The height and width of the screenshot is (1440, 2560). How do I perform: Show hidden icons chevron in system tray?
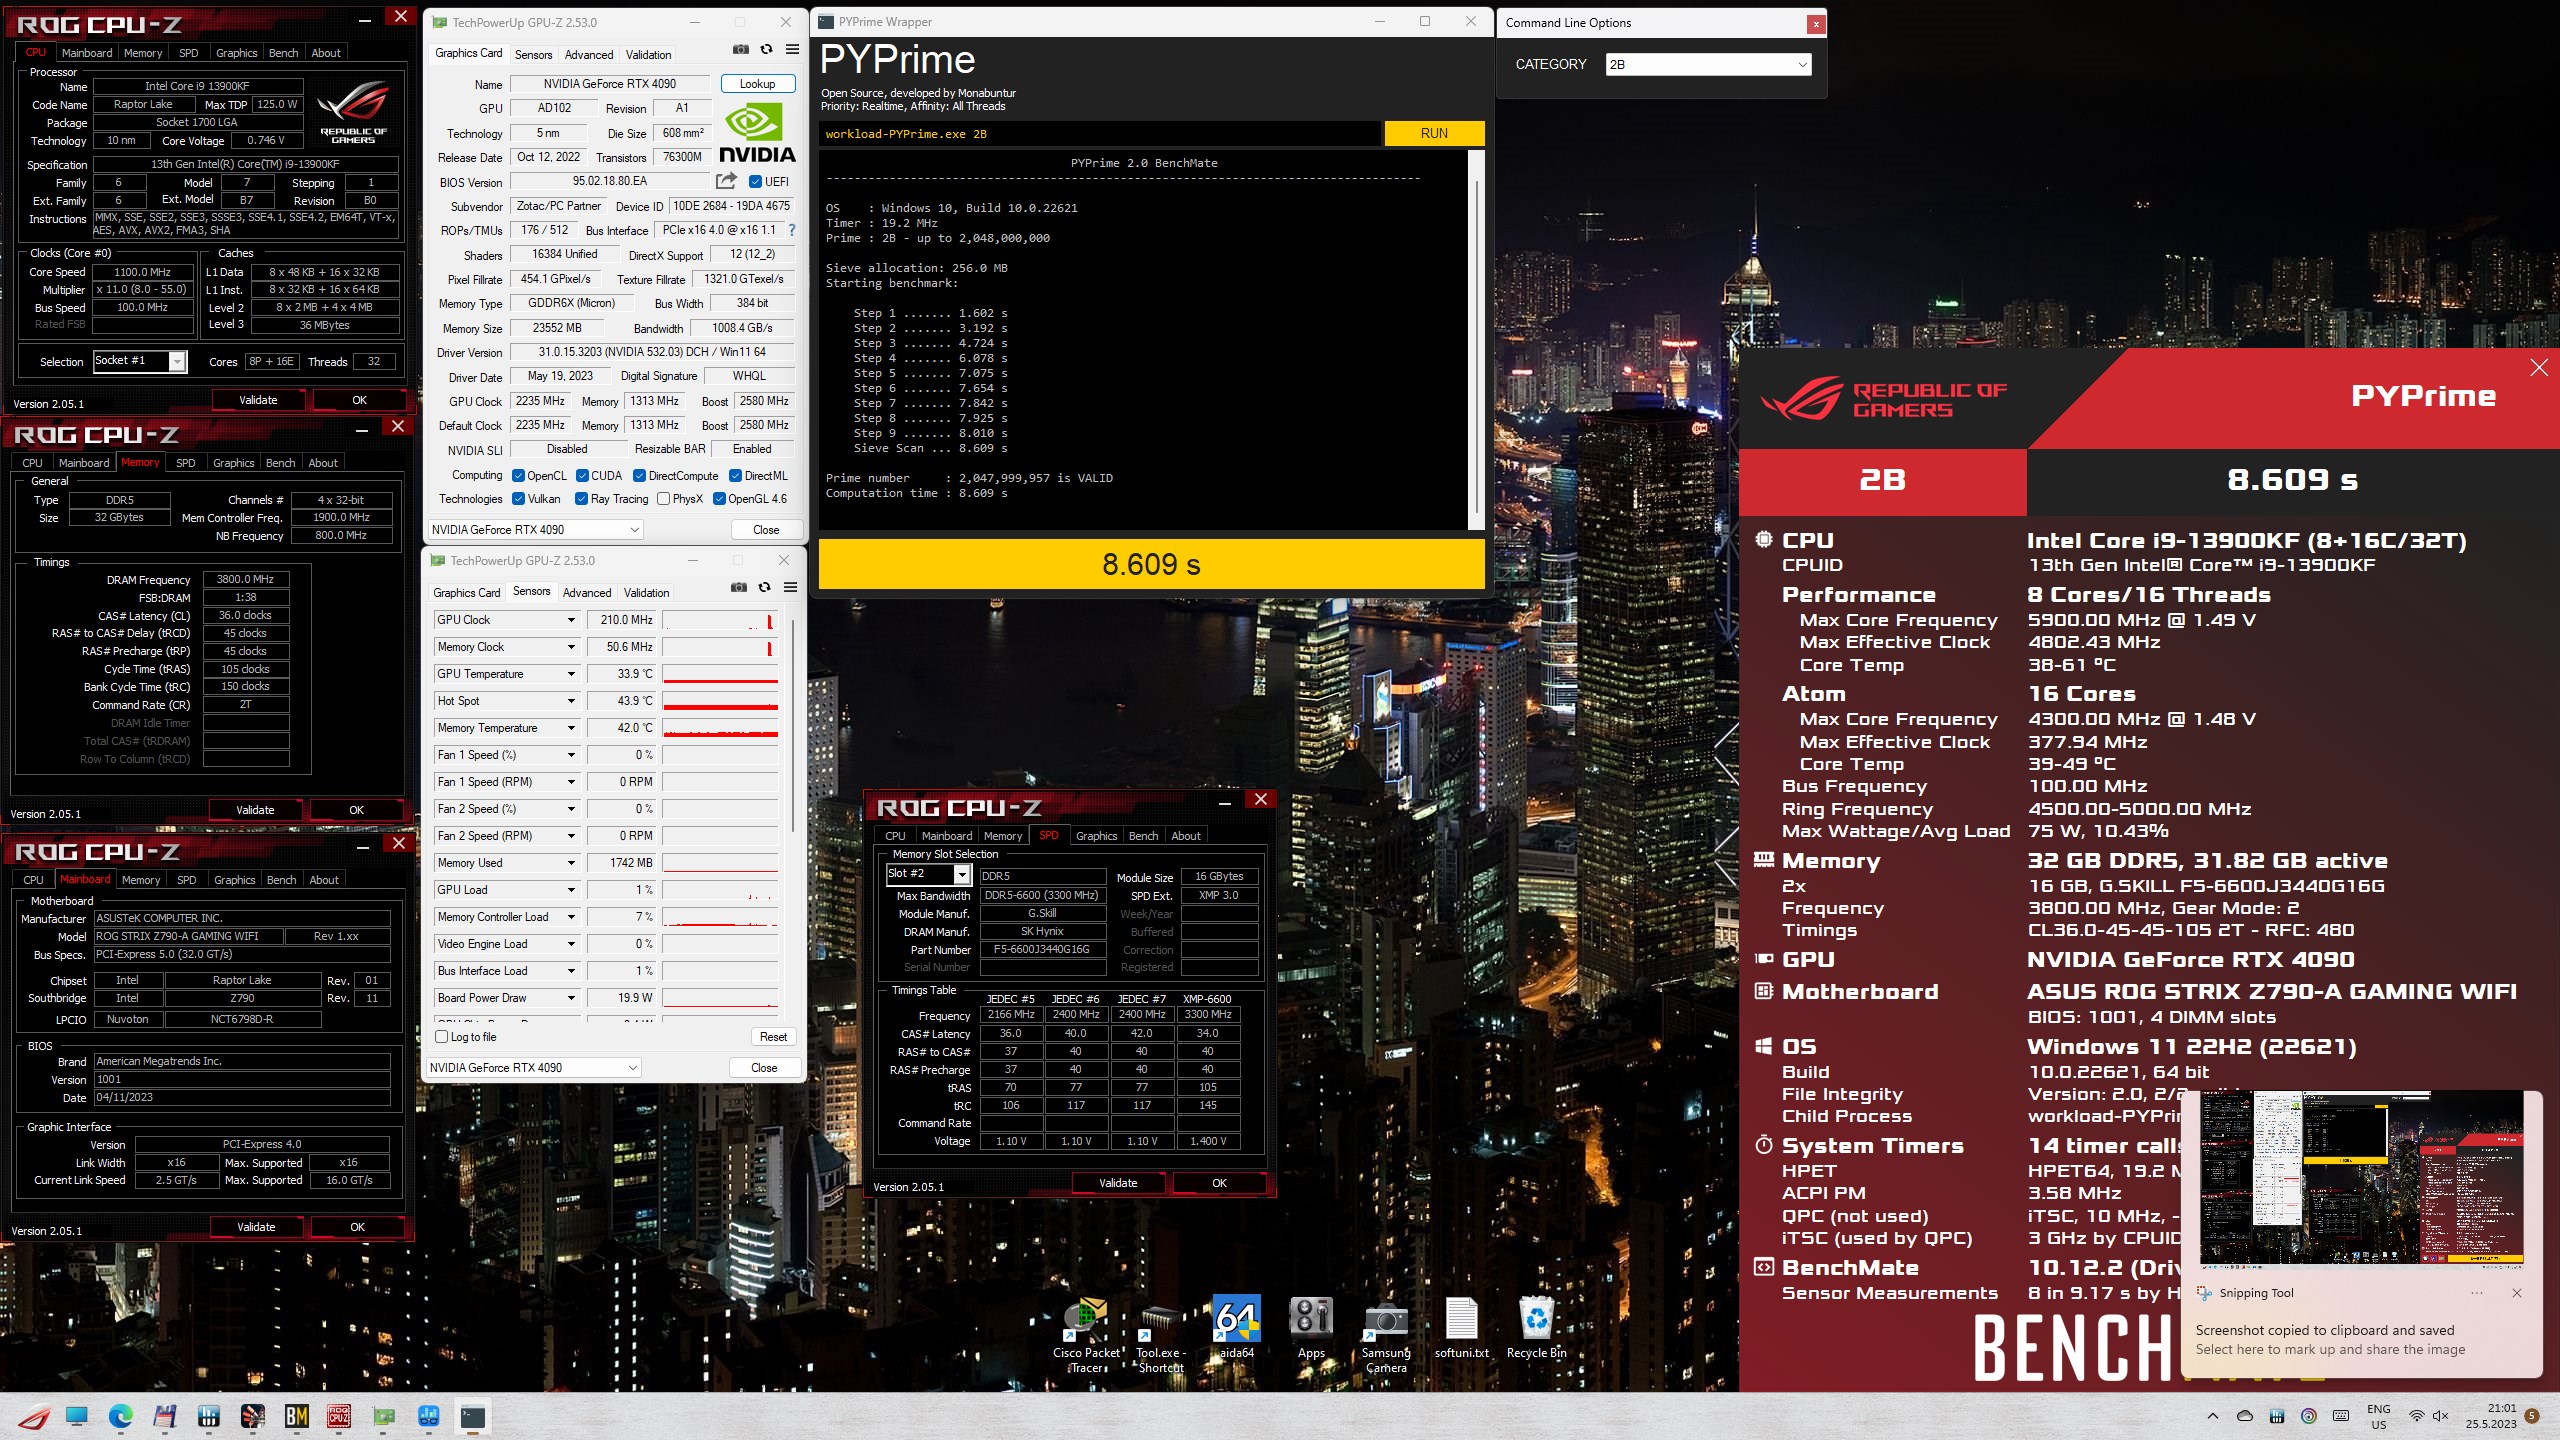point(2213,1416)
